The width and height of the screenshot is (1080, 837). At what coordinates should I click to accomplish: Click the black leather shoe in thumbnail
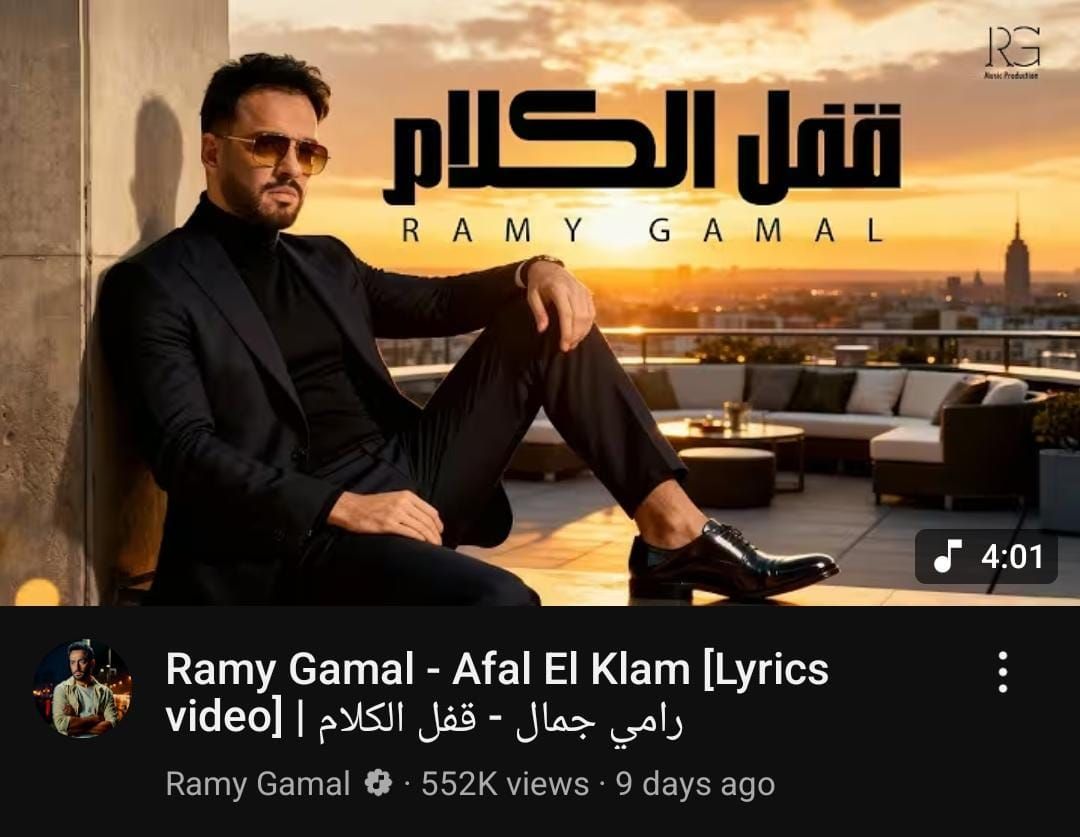[x=730, y=559]
